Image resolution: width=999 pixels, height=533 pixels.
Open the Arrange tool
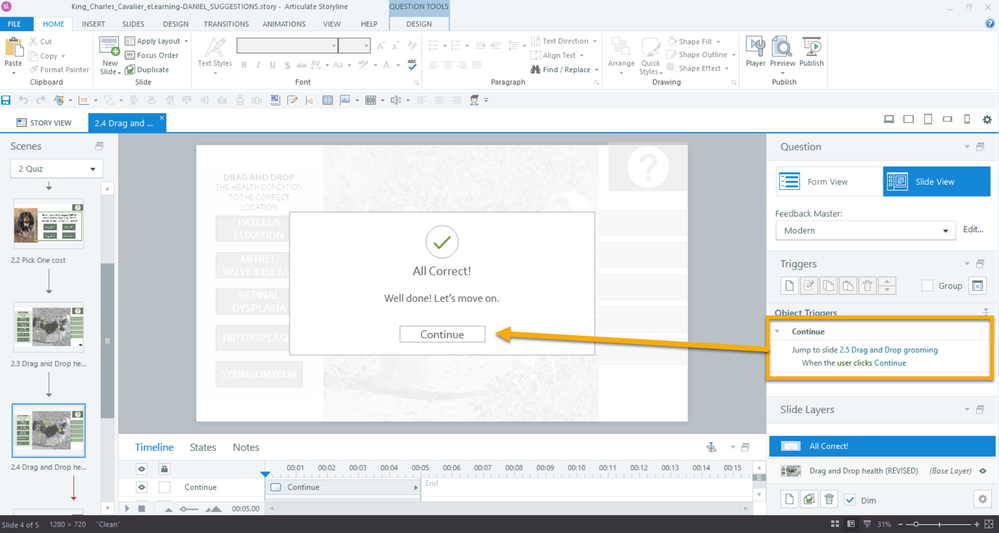[x=621, y=52]
